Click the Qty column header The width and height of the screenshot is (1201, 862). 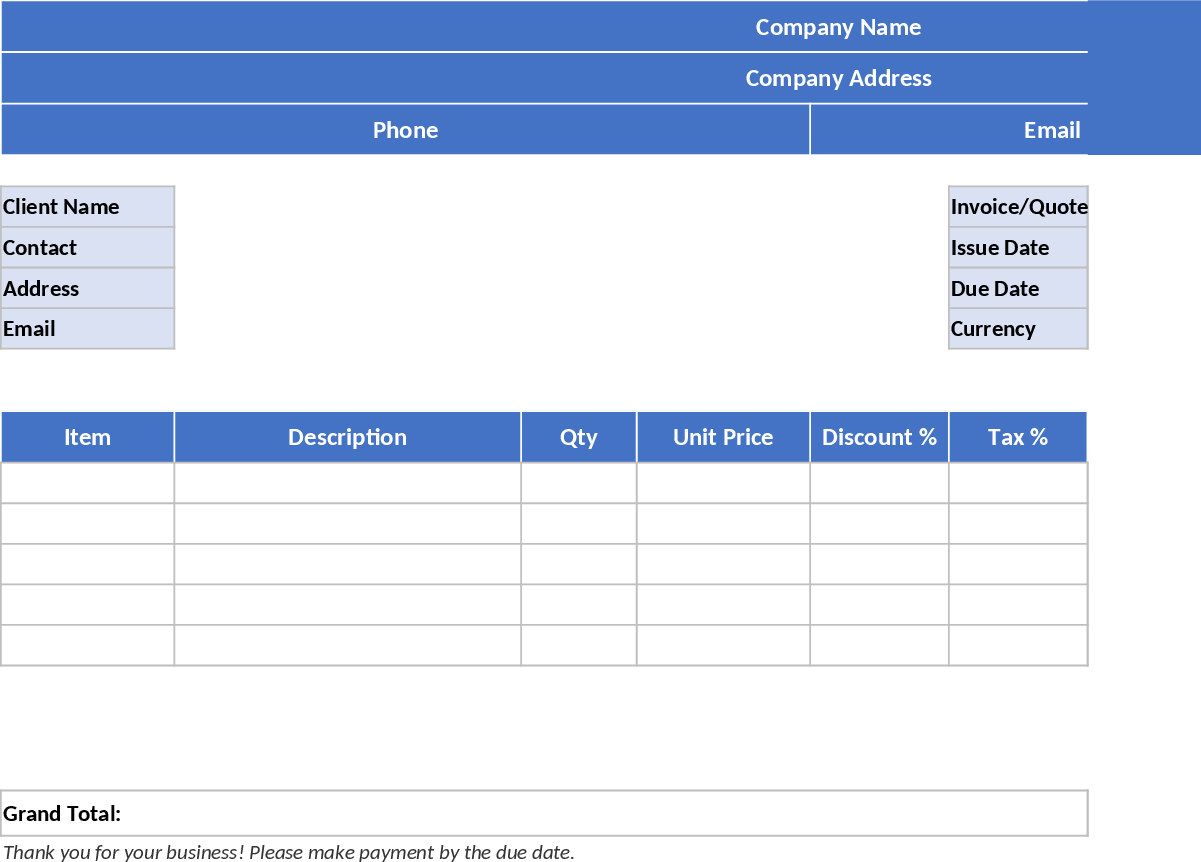click(x=578, y=437)
